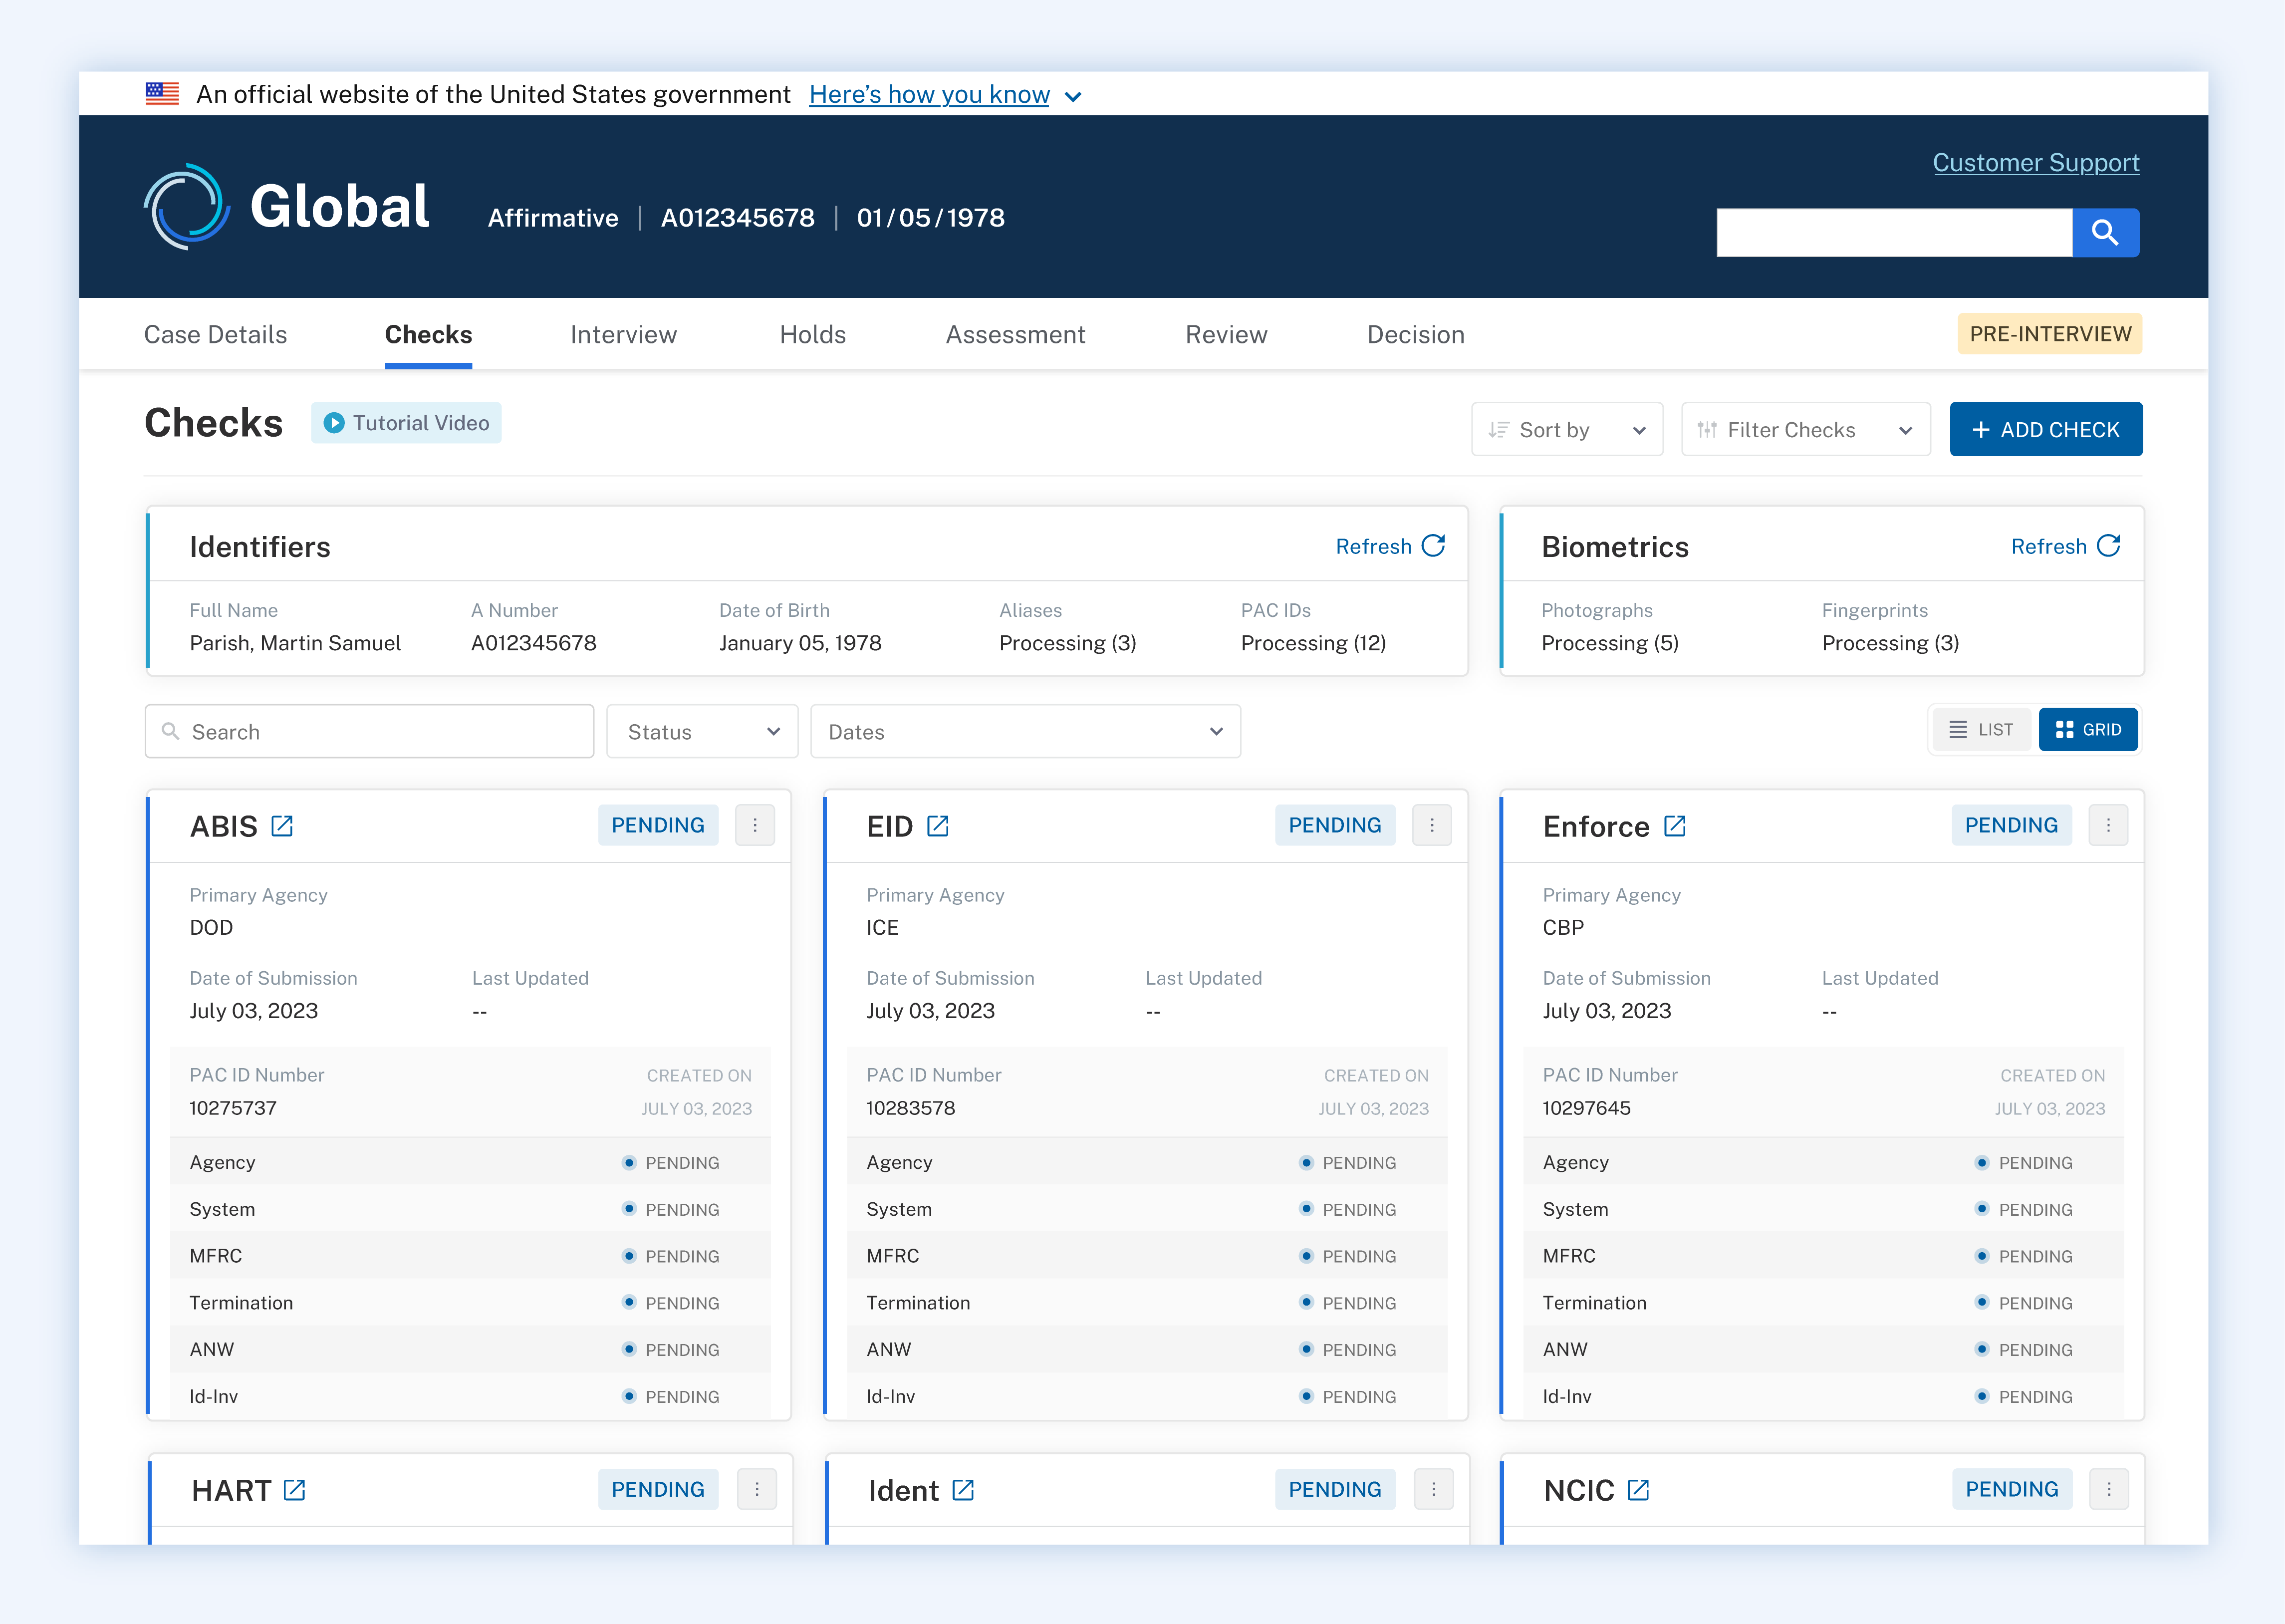This screenshot has height=1624, width=2285.
Task: Click the ABIS Termination row
Action: point(470,1303)
